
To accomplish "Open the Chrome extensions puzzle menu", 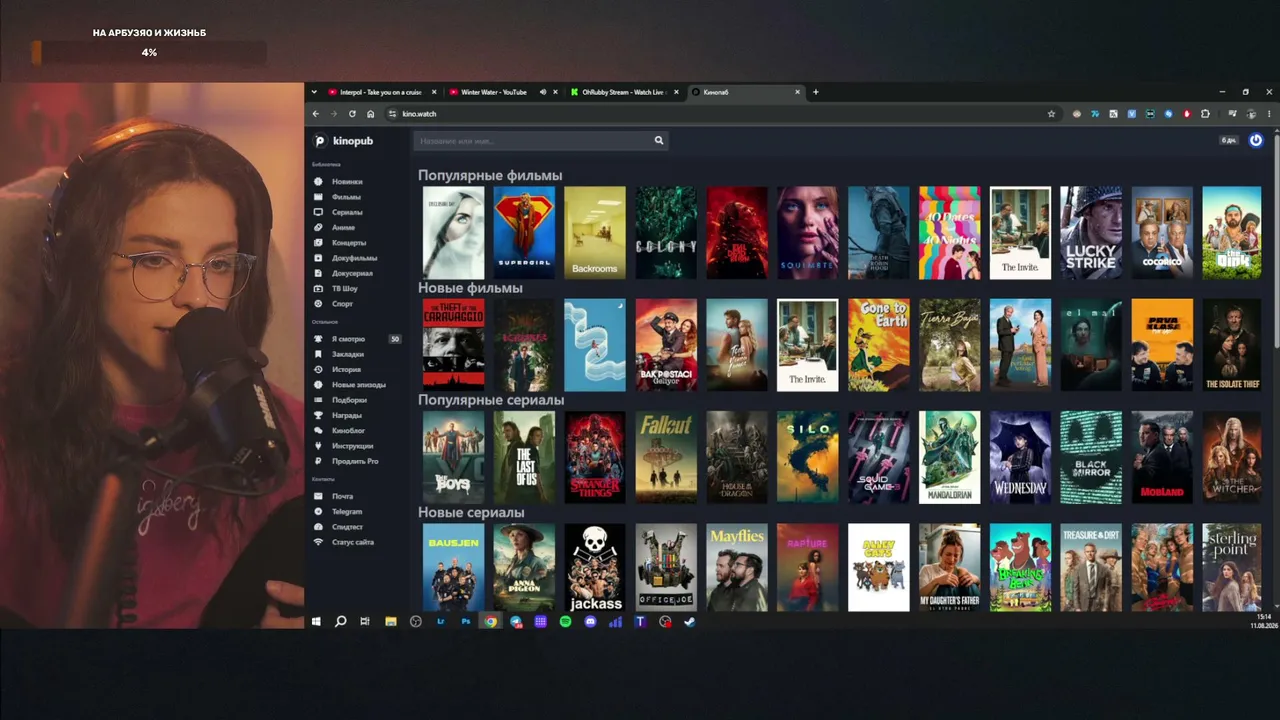I will pyautogui.click(x=1205, y=114).
